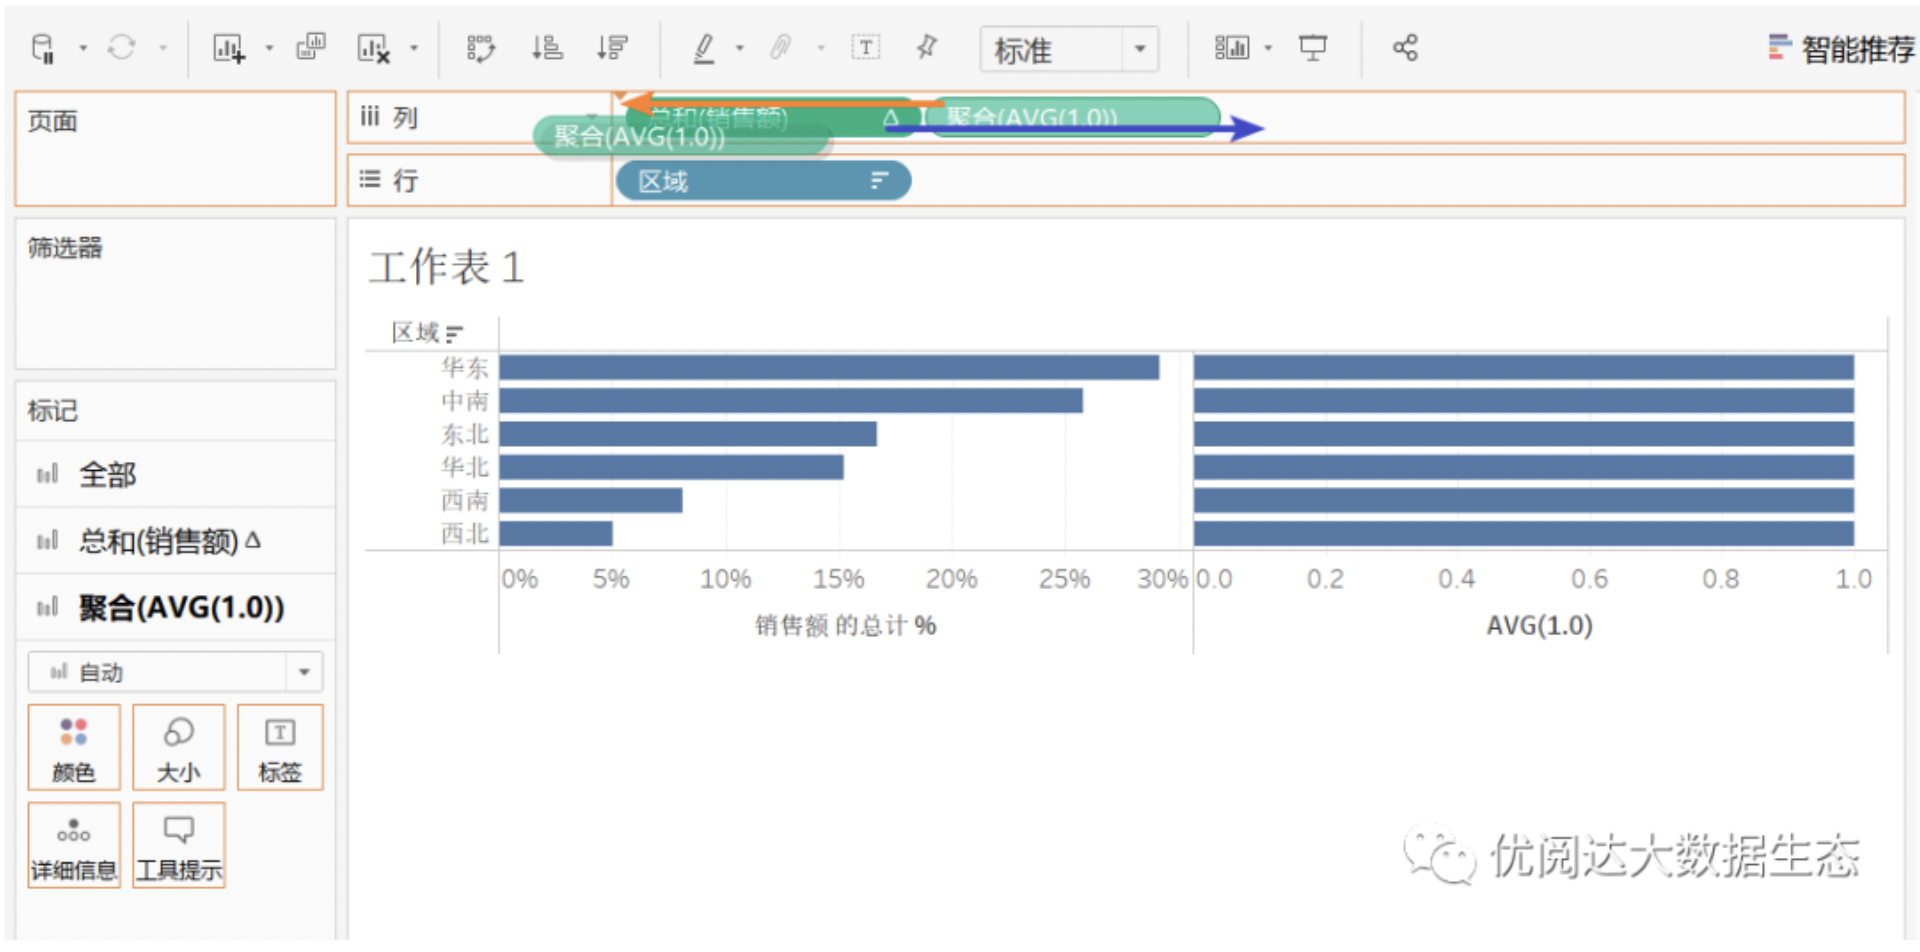The width and height of the screenshot is (1920, 952).
Task: Select the 全部 marks tab
Action: [107, 474]
